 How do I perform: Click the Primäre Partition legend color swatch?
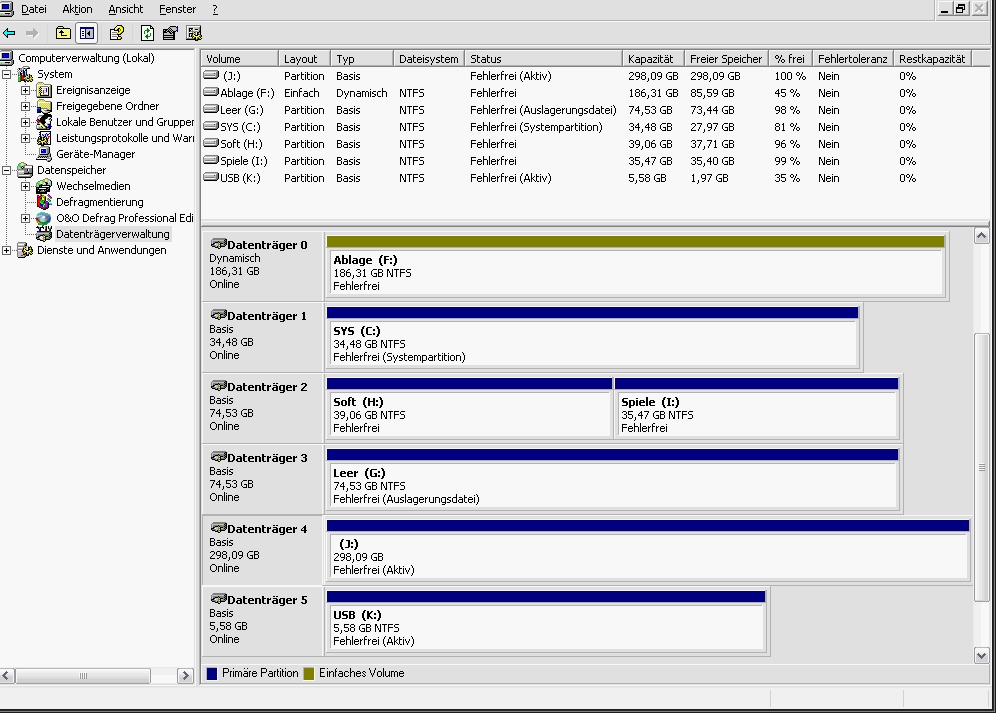[212, 673]
